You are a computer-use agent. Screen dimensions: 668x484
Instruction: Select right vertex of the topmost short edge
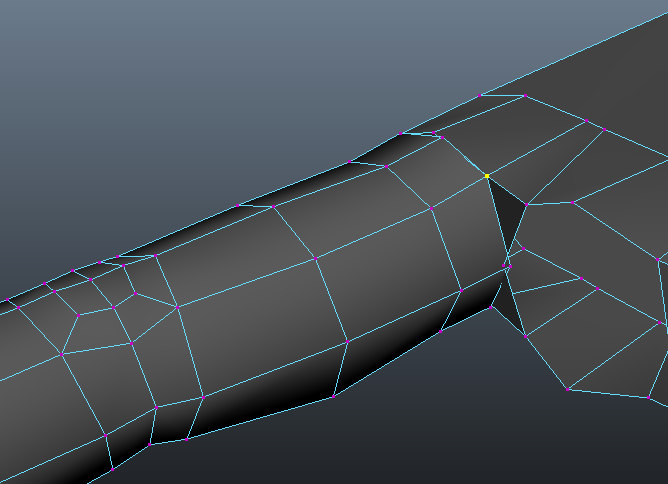524,96
